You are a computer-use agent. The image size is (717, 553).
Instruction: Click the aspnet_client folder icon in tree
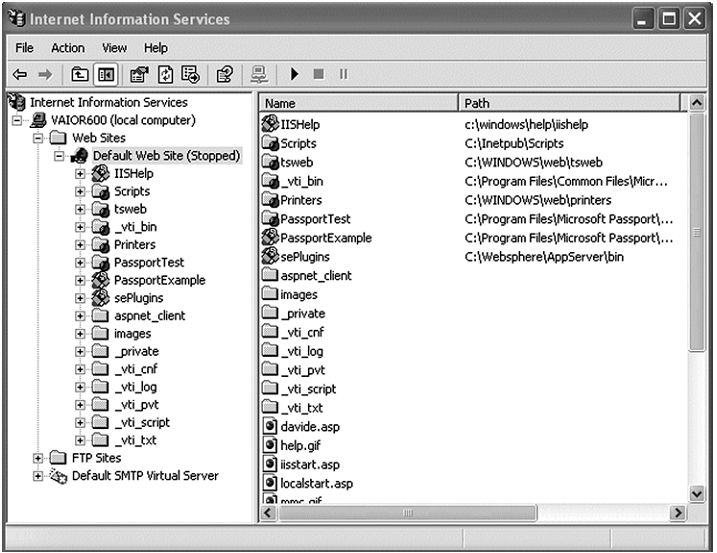click(x=100, y=316)
